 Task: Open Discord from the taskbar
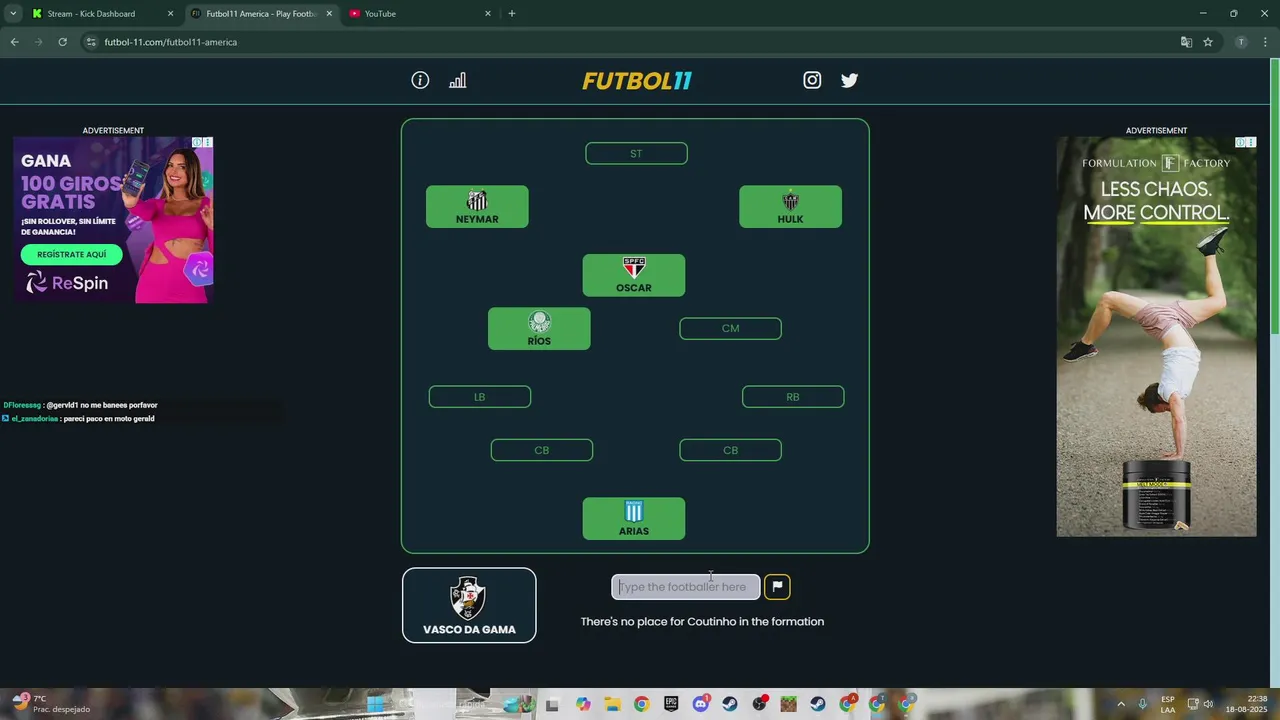[x=700, y=704]
